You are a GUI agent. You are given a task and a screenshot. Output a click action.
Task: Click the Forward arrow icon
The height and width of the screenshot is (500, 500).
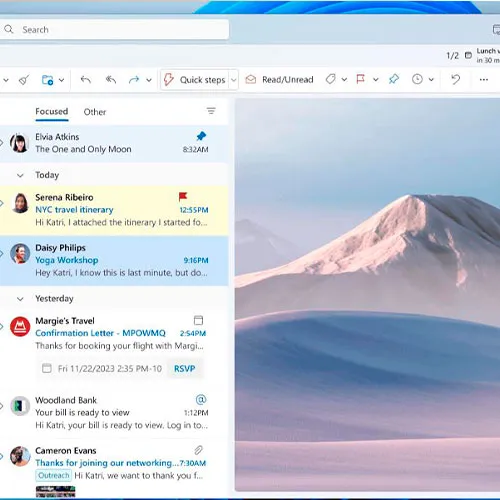[x=134, y=80]
